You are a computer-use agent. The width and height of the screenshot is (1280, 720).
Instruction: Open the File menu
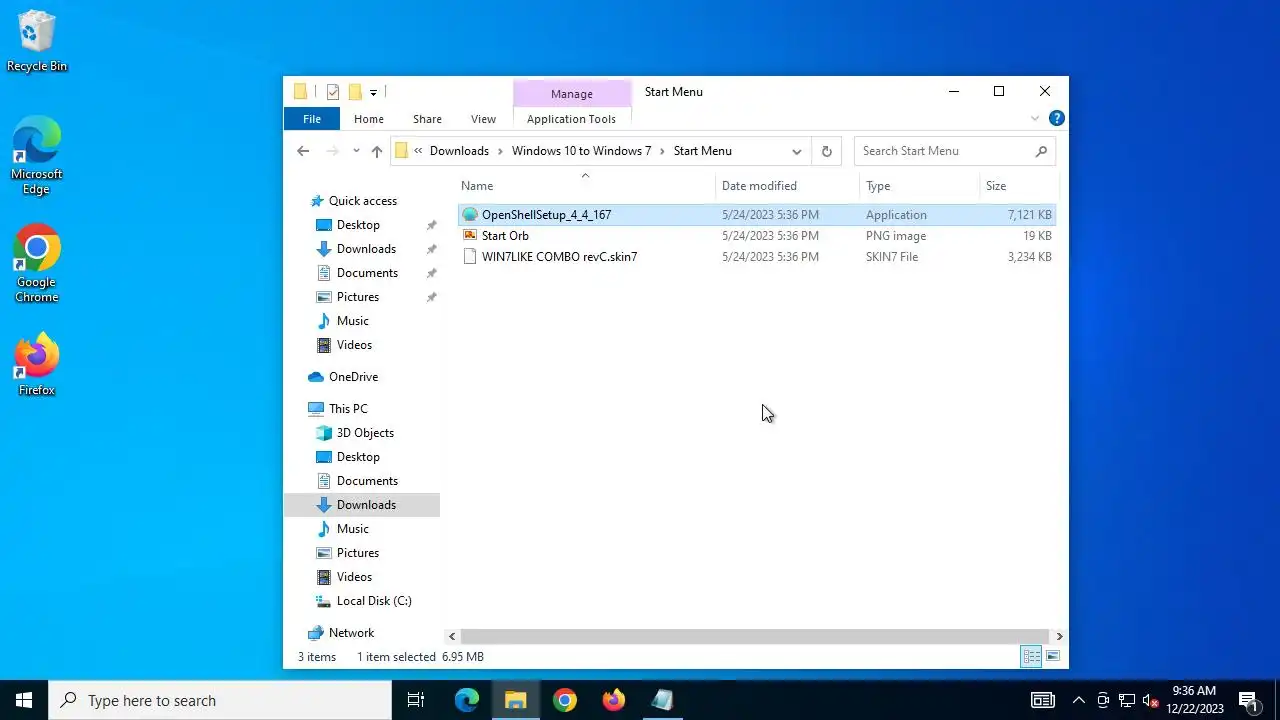point(312,119)
